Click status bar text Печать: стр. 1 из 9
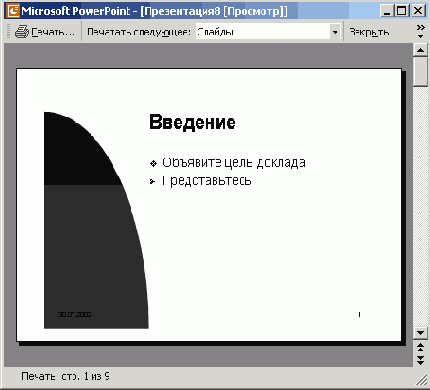Viewport: 430px width, 390px height. click(x=65, y=376)
